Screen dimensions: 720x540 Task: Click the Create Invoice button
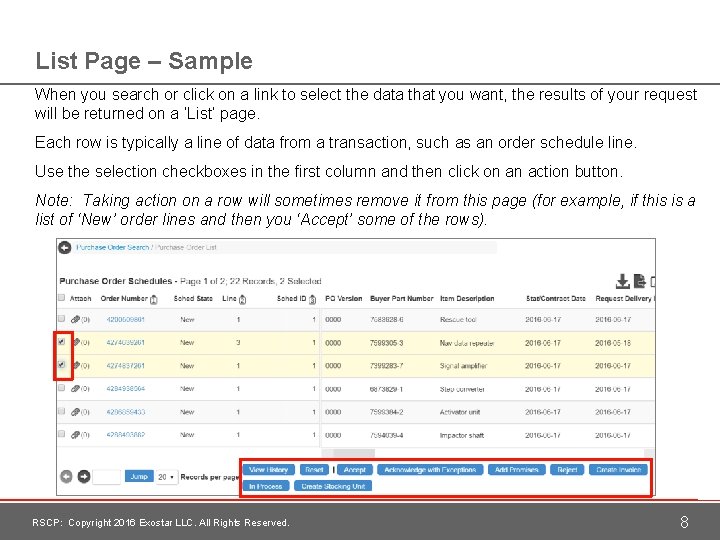point(619,470)
